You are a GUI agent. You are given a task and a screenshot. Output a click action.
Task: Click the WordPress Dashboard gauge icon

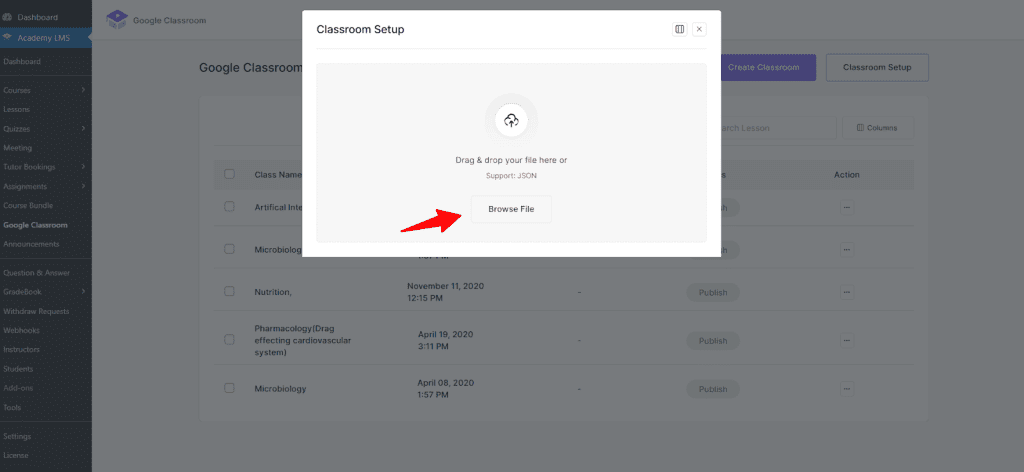[8, 17]
